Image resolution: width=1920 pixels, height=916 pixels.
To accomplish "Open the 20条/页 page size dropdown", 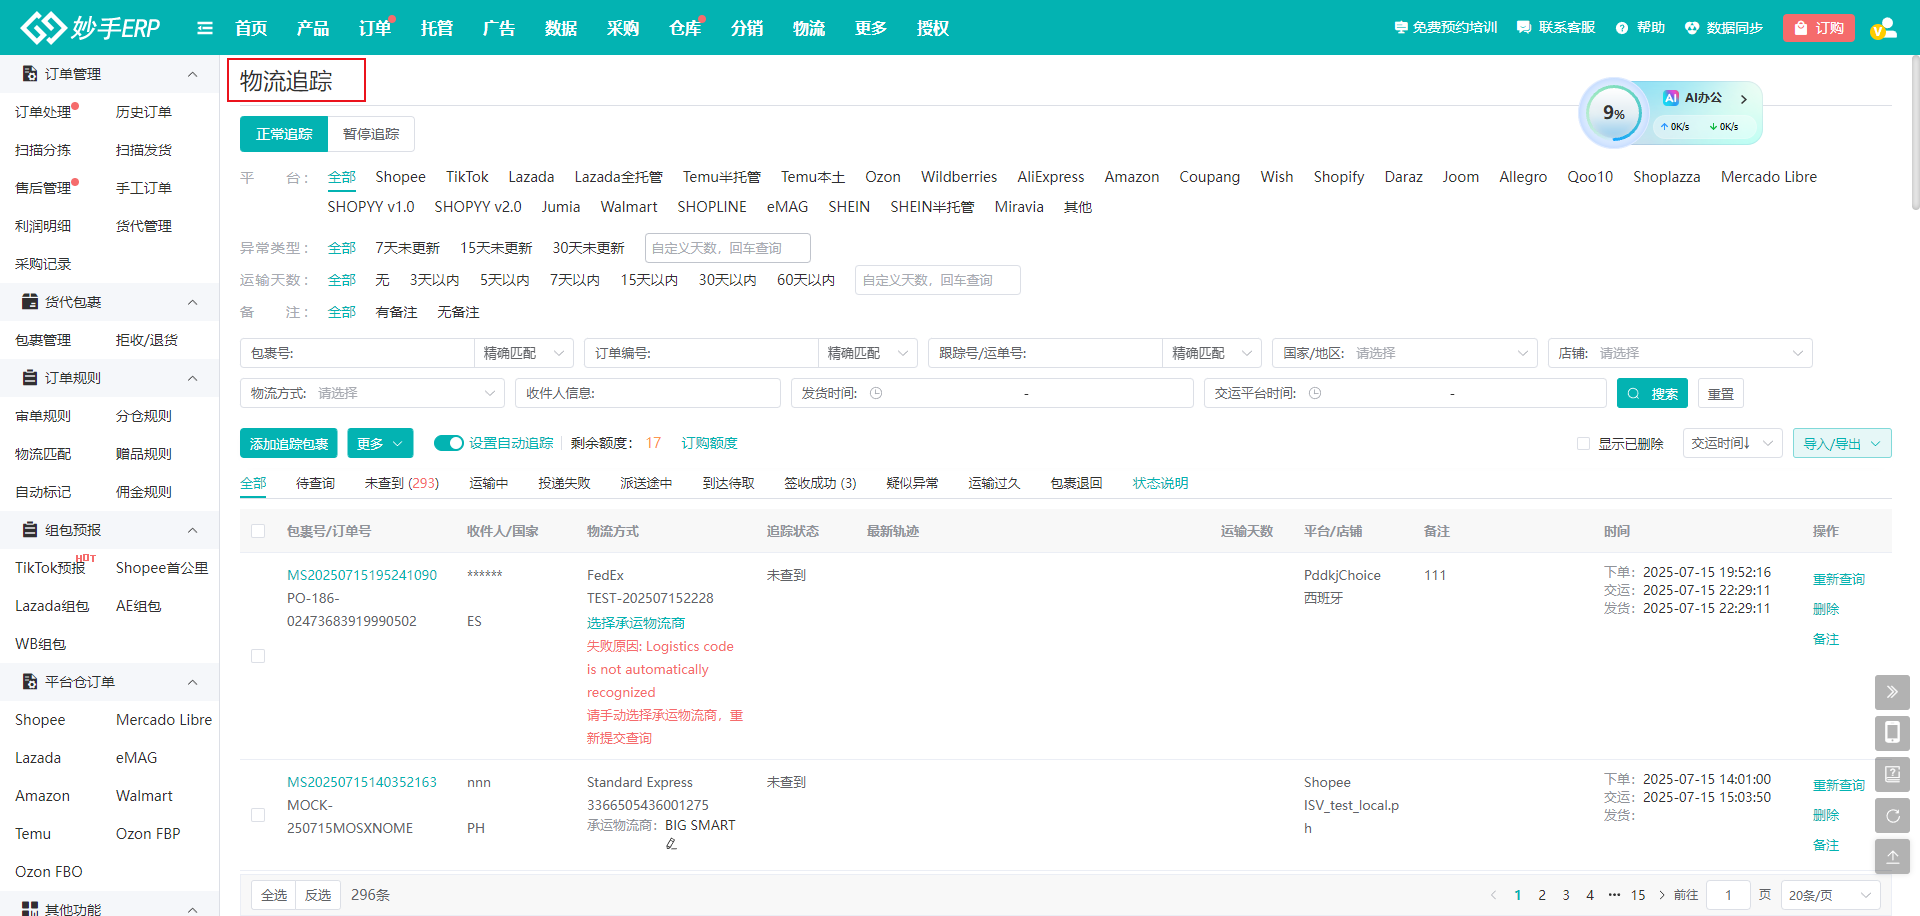I will click(x=1830, y=895).
